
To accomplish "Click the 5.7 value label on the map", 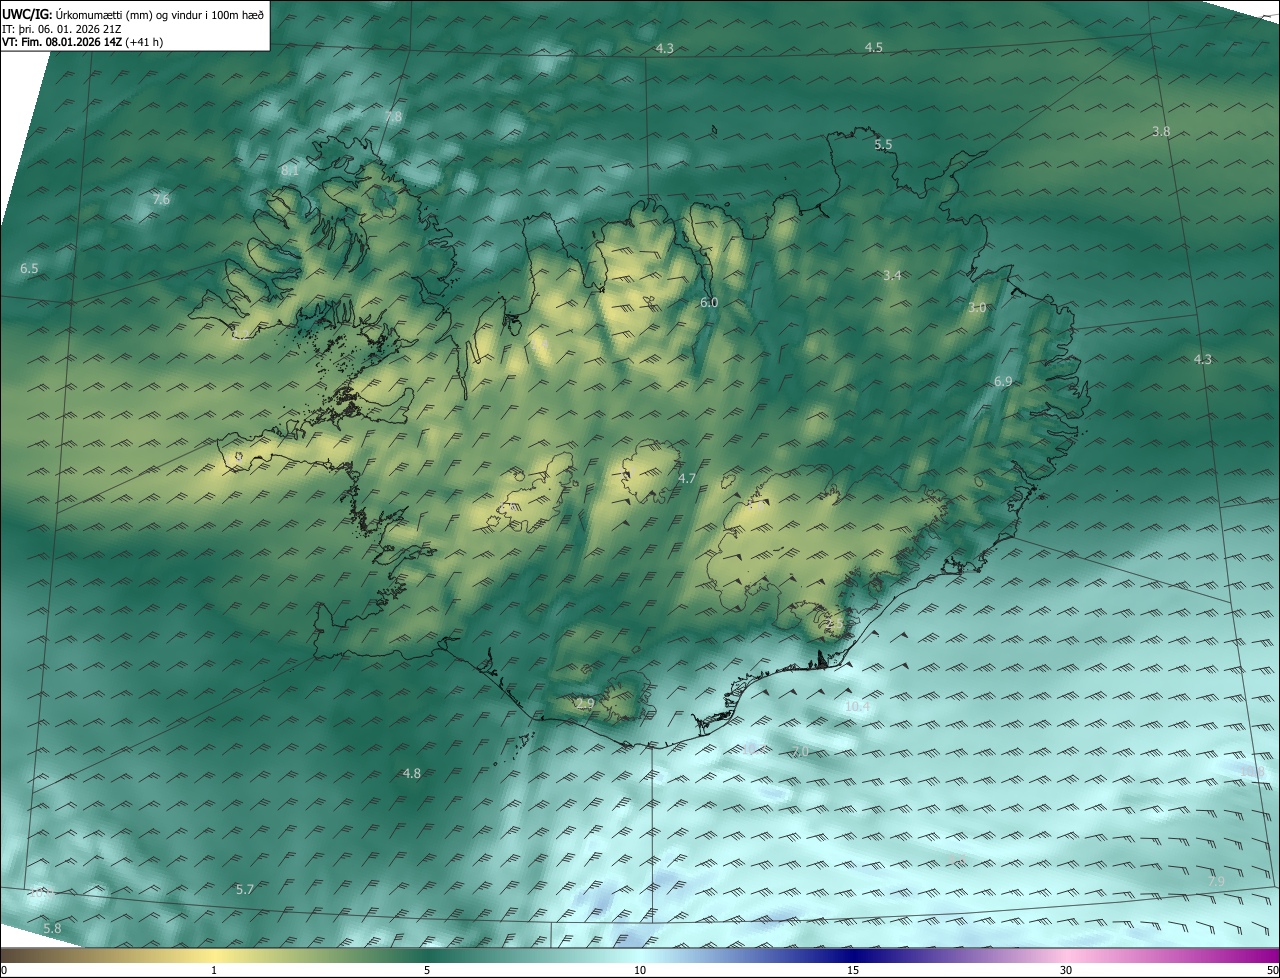I will coord(245,889).
